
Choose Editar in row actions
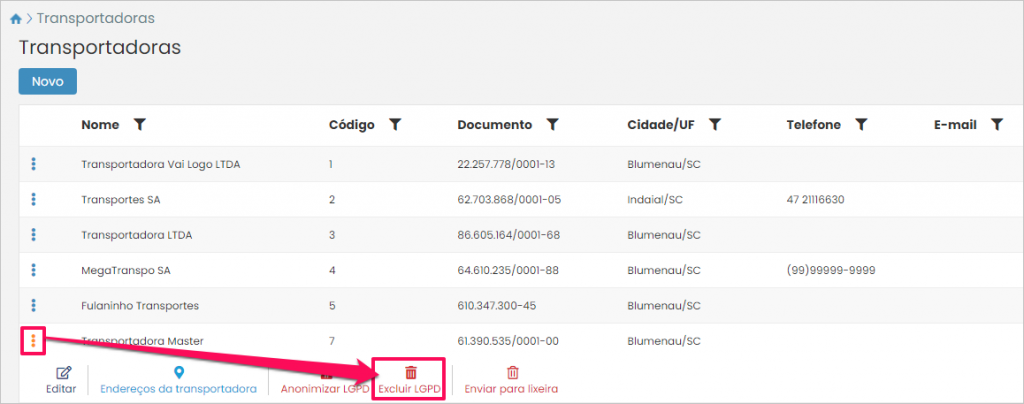[x=61, y=380]
